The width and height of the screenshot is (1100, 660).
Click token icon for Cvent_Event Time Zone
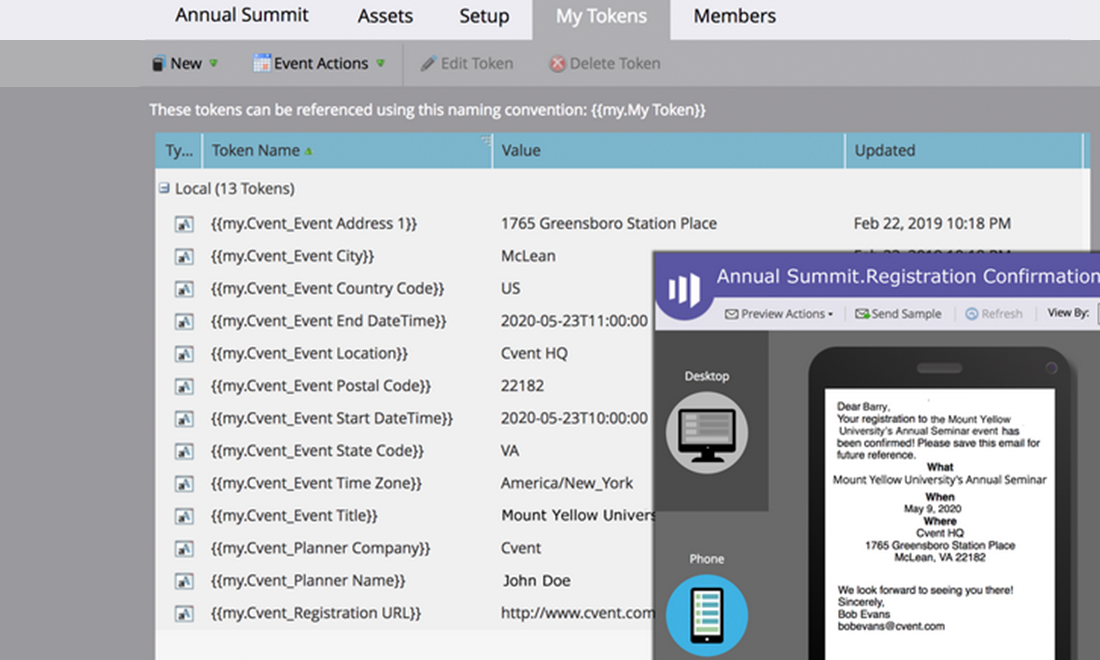coord(184,484)
